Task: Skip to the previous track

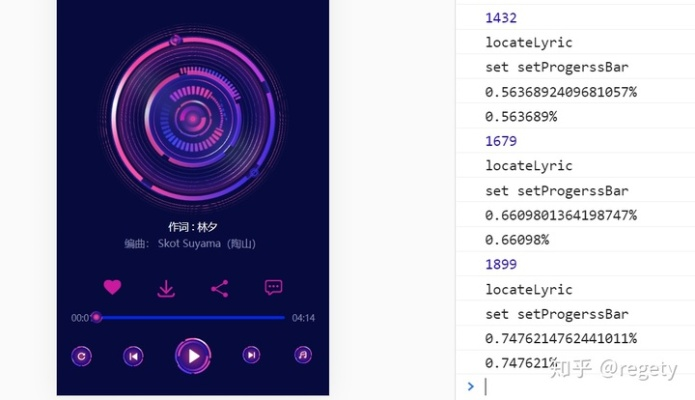Action: [133, 355]
